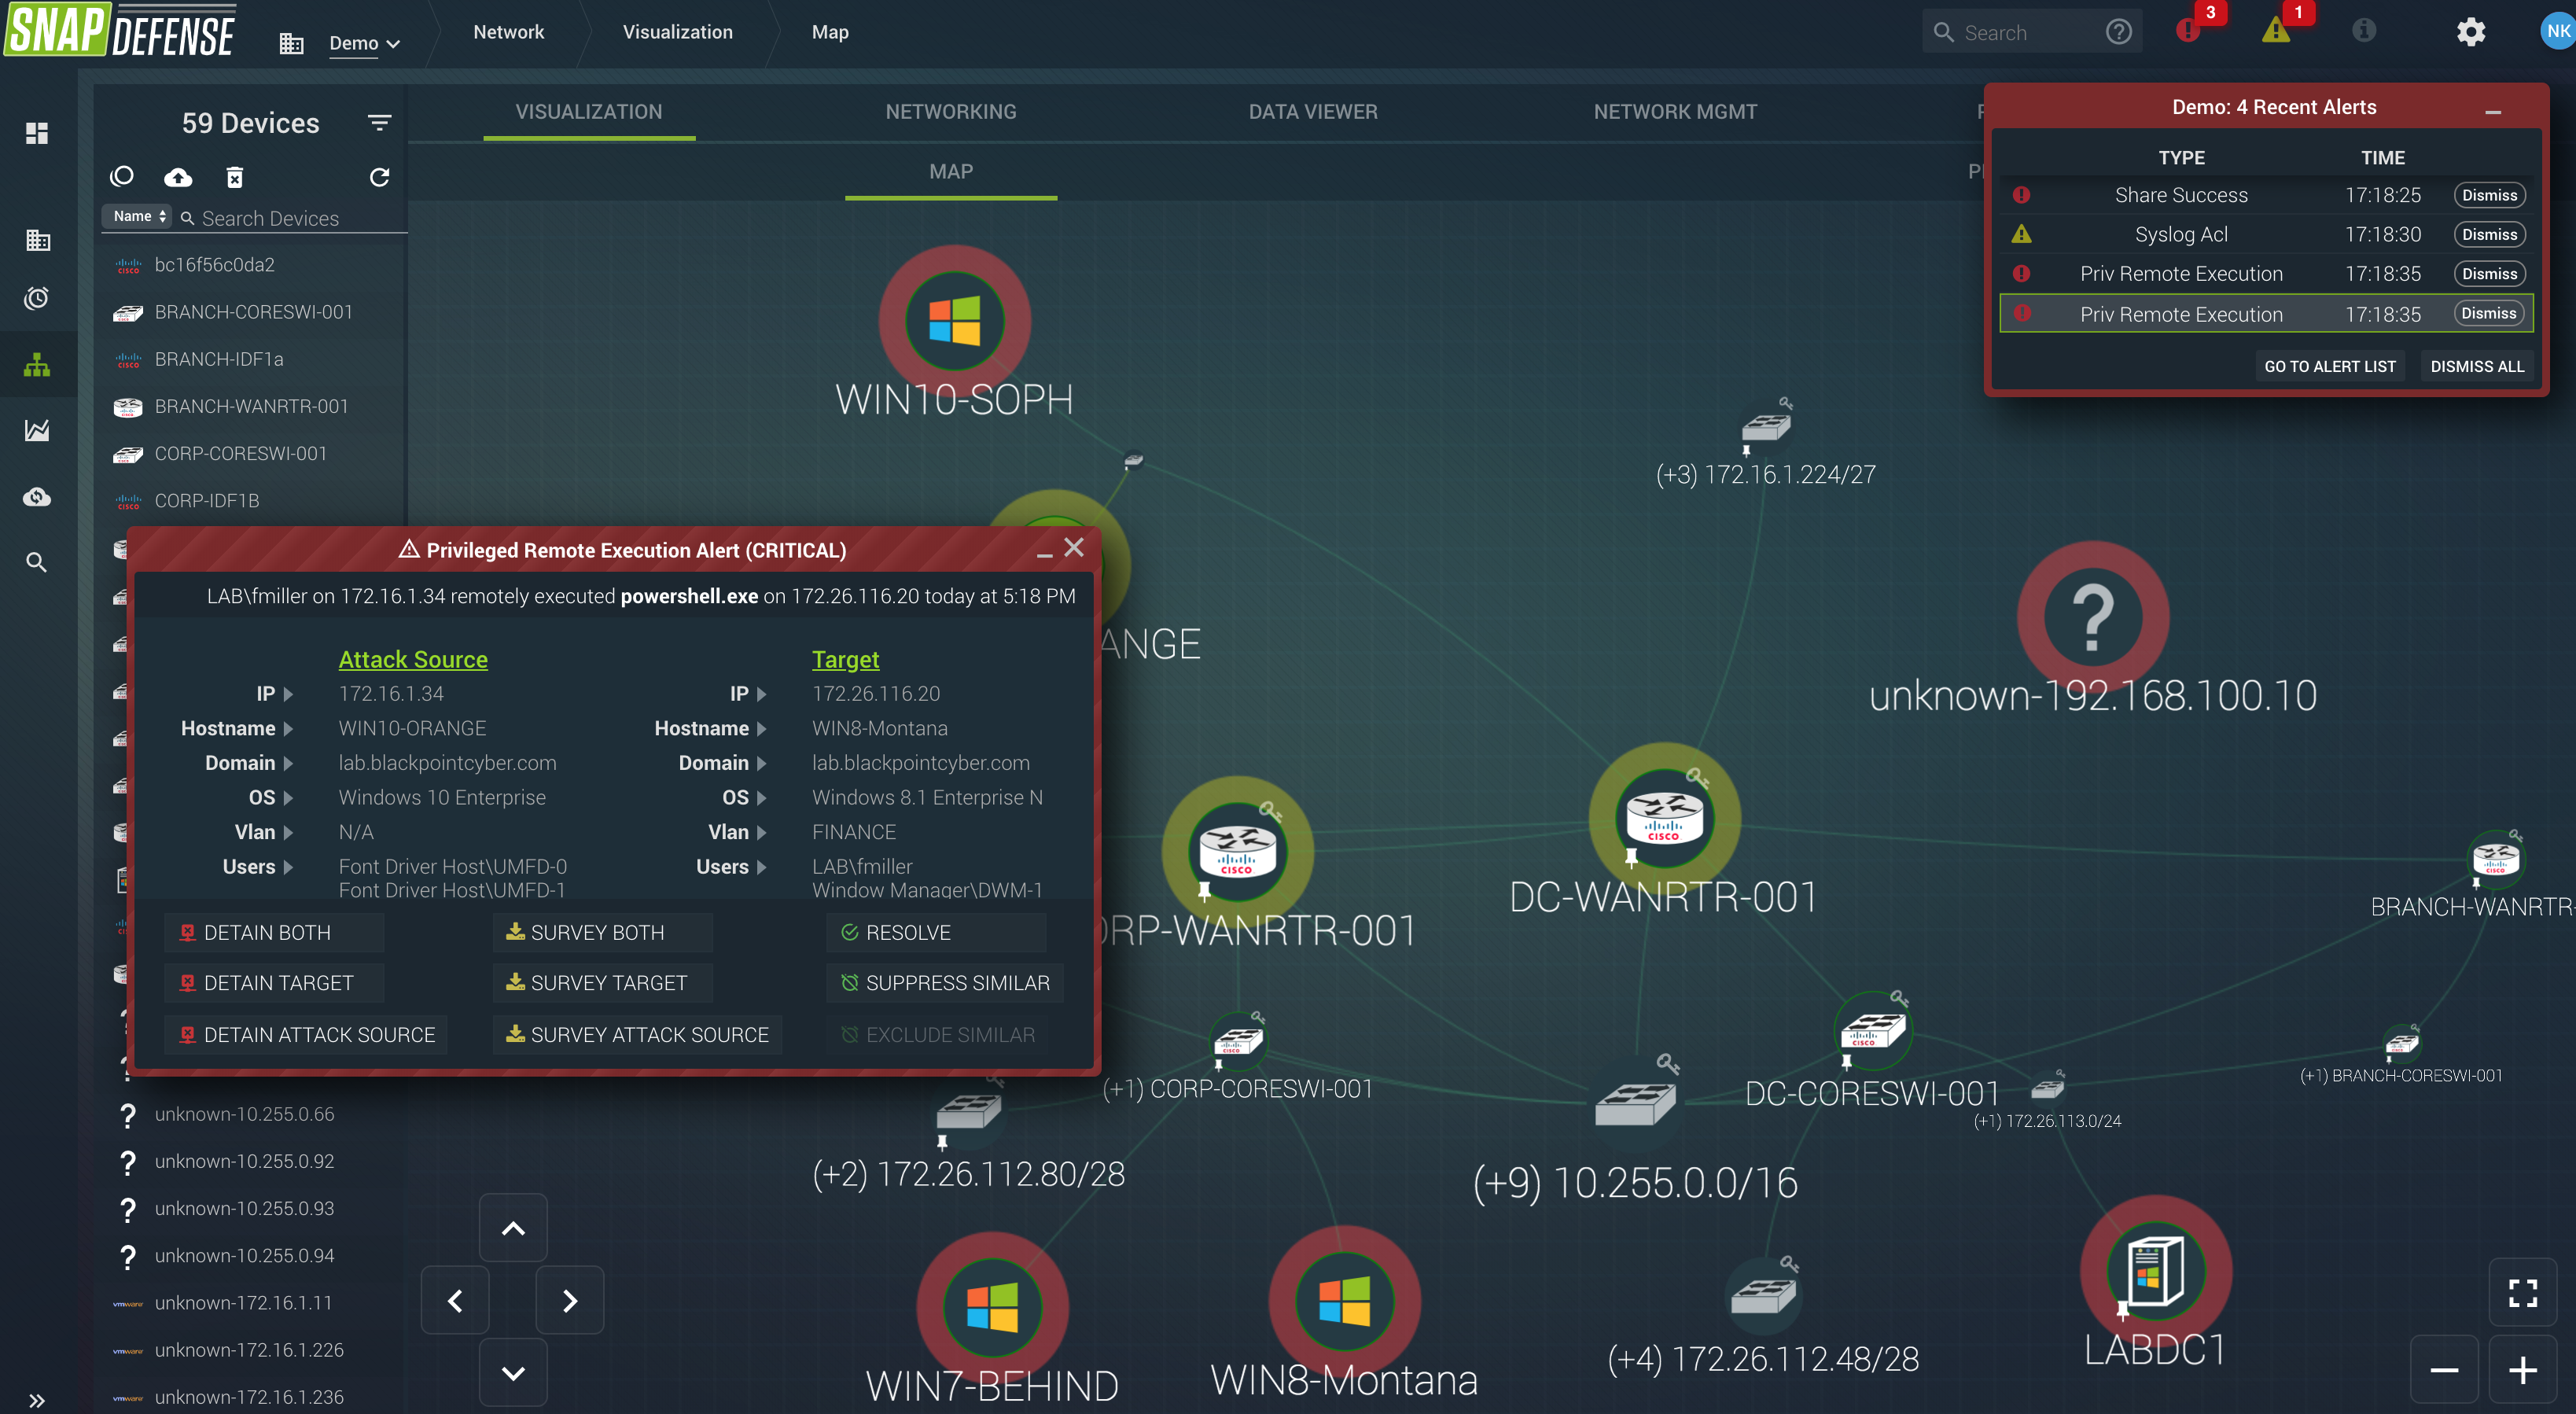Image resolution: width=2576 pixels, height=1414 pixels.
Task: Open the search tool in left sidebar
Action: [37, 562]
